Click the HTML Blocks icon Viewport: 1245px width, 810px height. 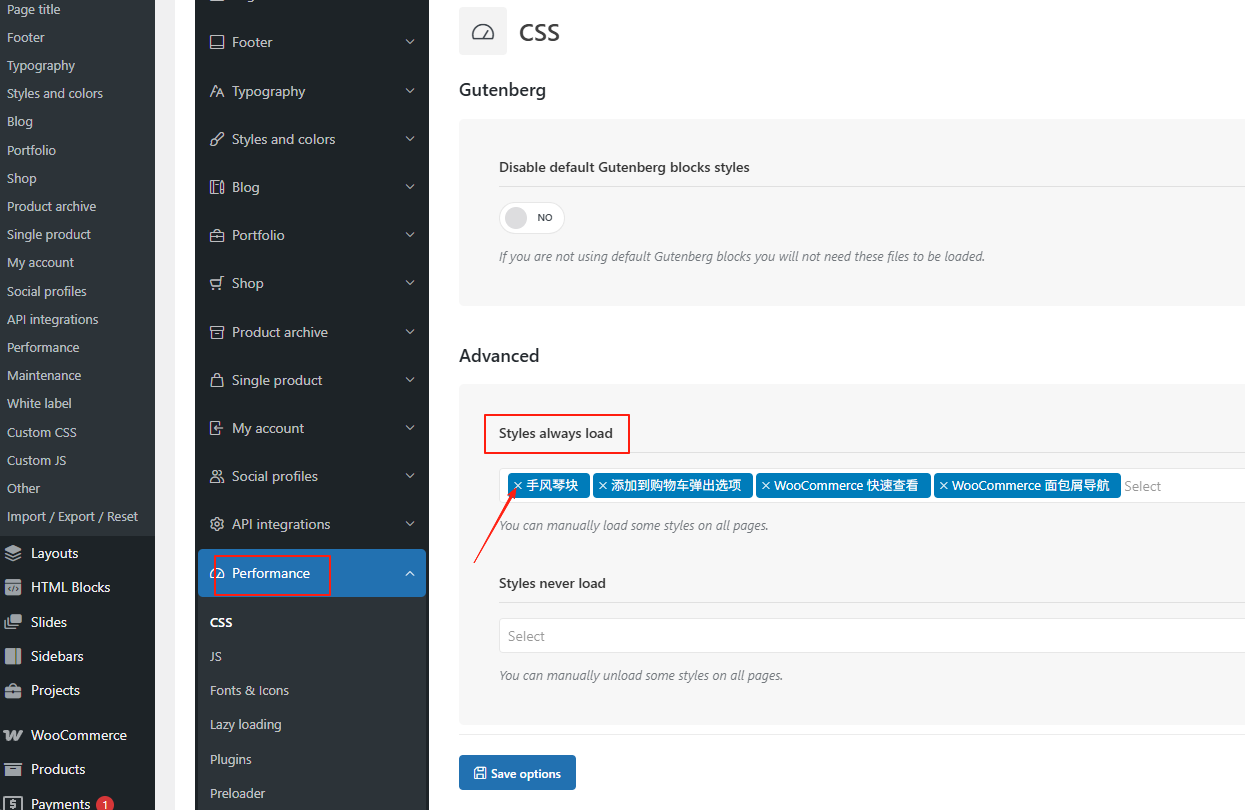click(x=13, y=587)
